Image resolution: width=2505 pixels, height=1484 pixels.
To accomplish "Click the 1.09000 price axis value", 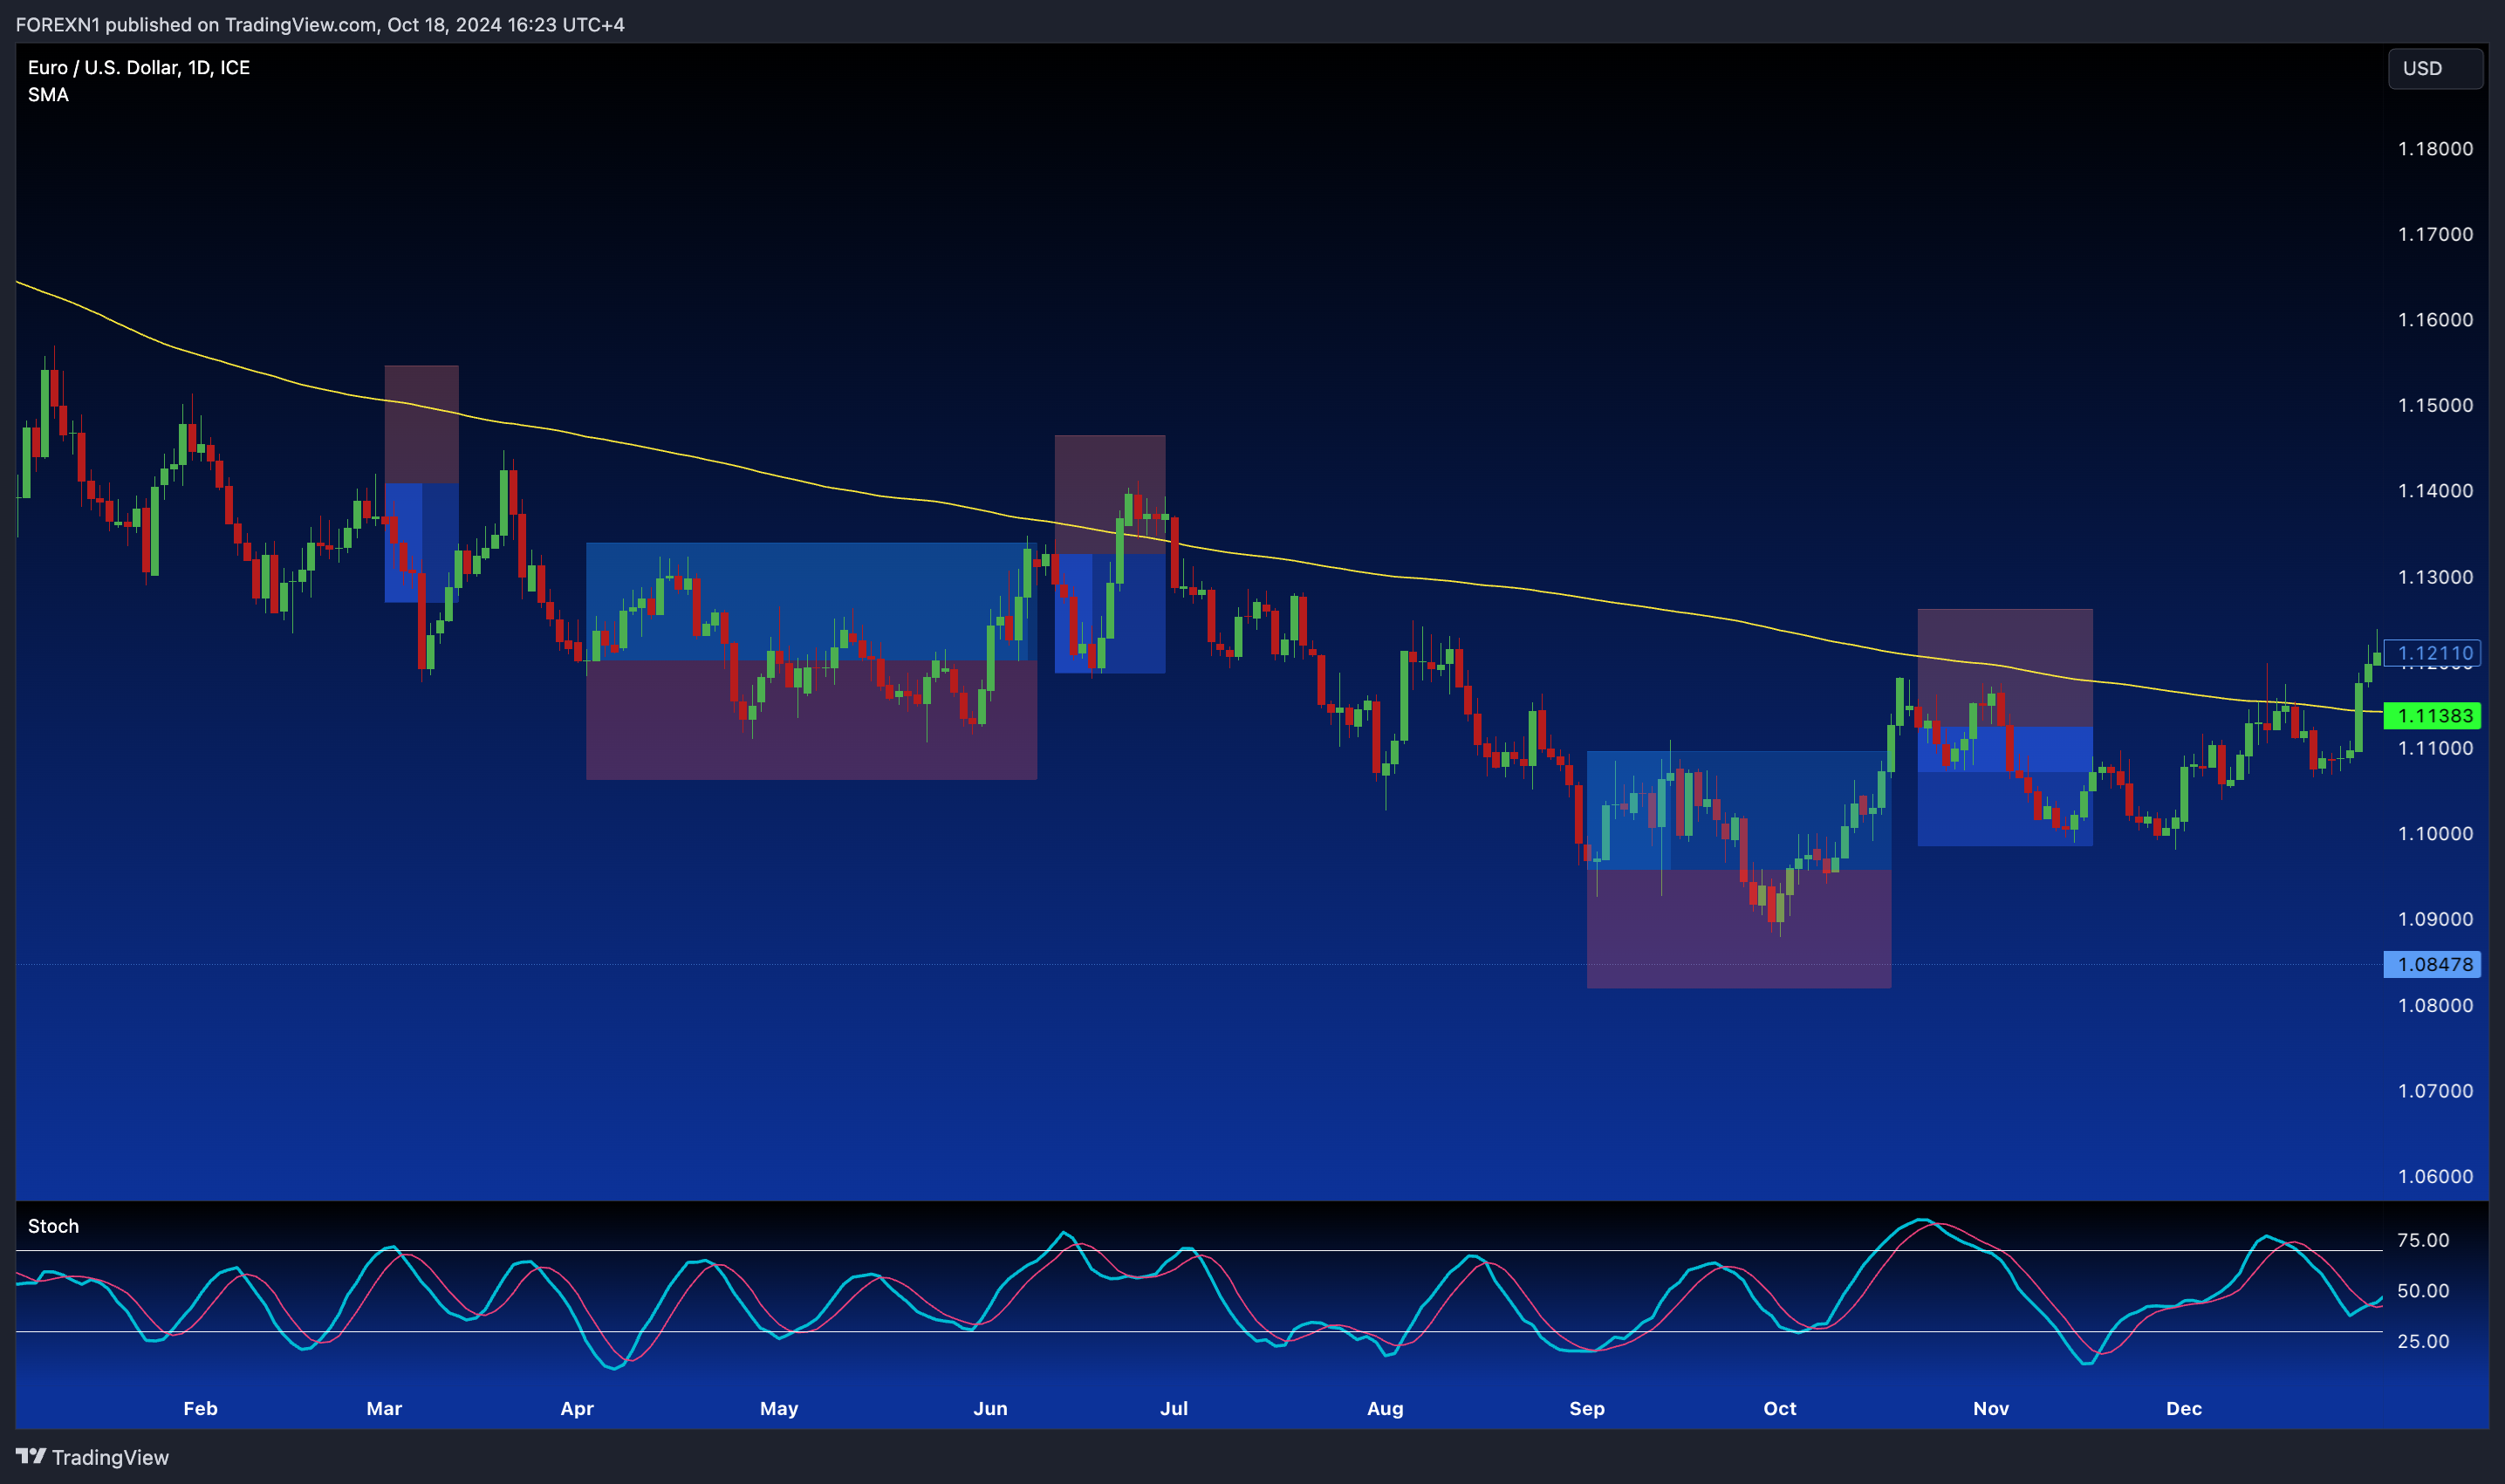I will point(2435,919).
